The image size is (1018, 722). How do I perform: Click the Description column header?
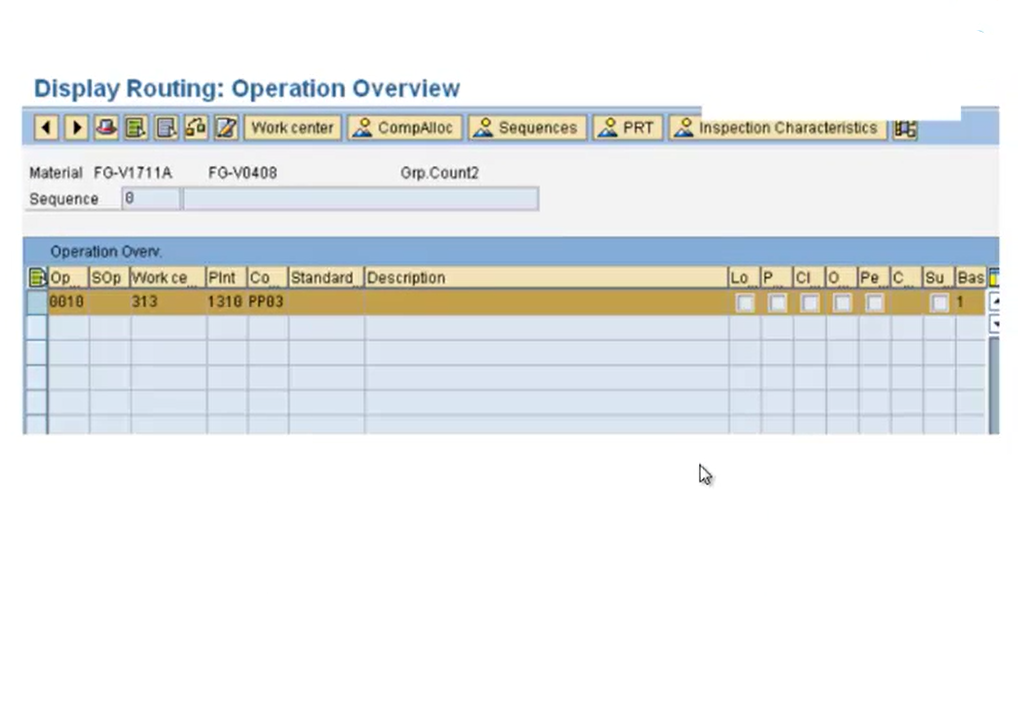546,278
